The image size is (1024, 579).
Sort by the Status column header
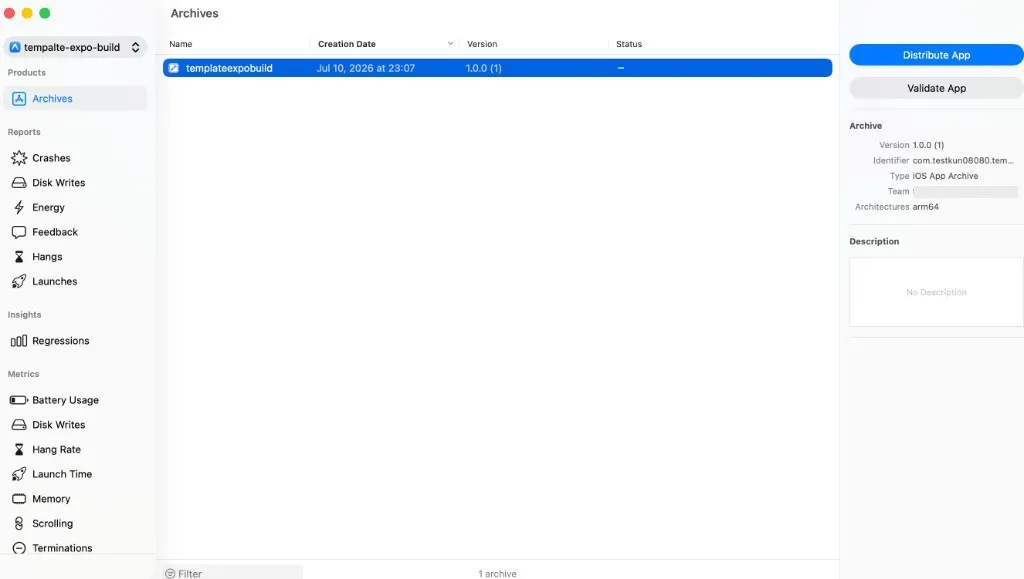(x=629, y=44)
